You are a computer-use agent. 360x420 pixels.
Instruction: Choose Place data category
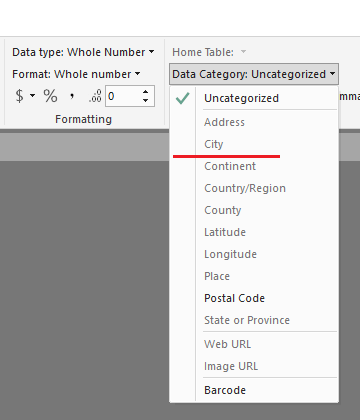254,276
